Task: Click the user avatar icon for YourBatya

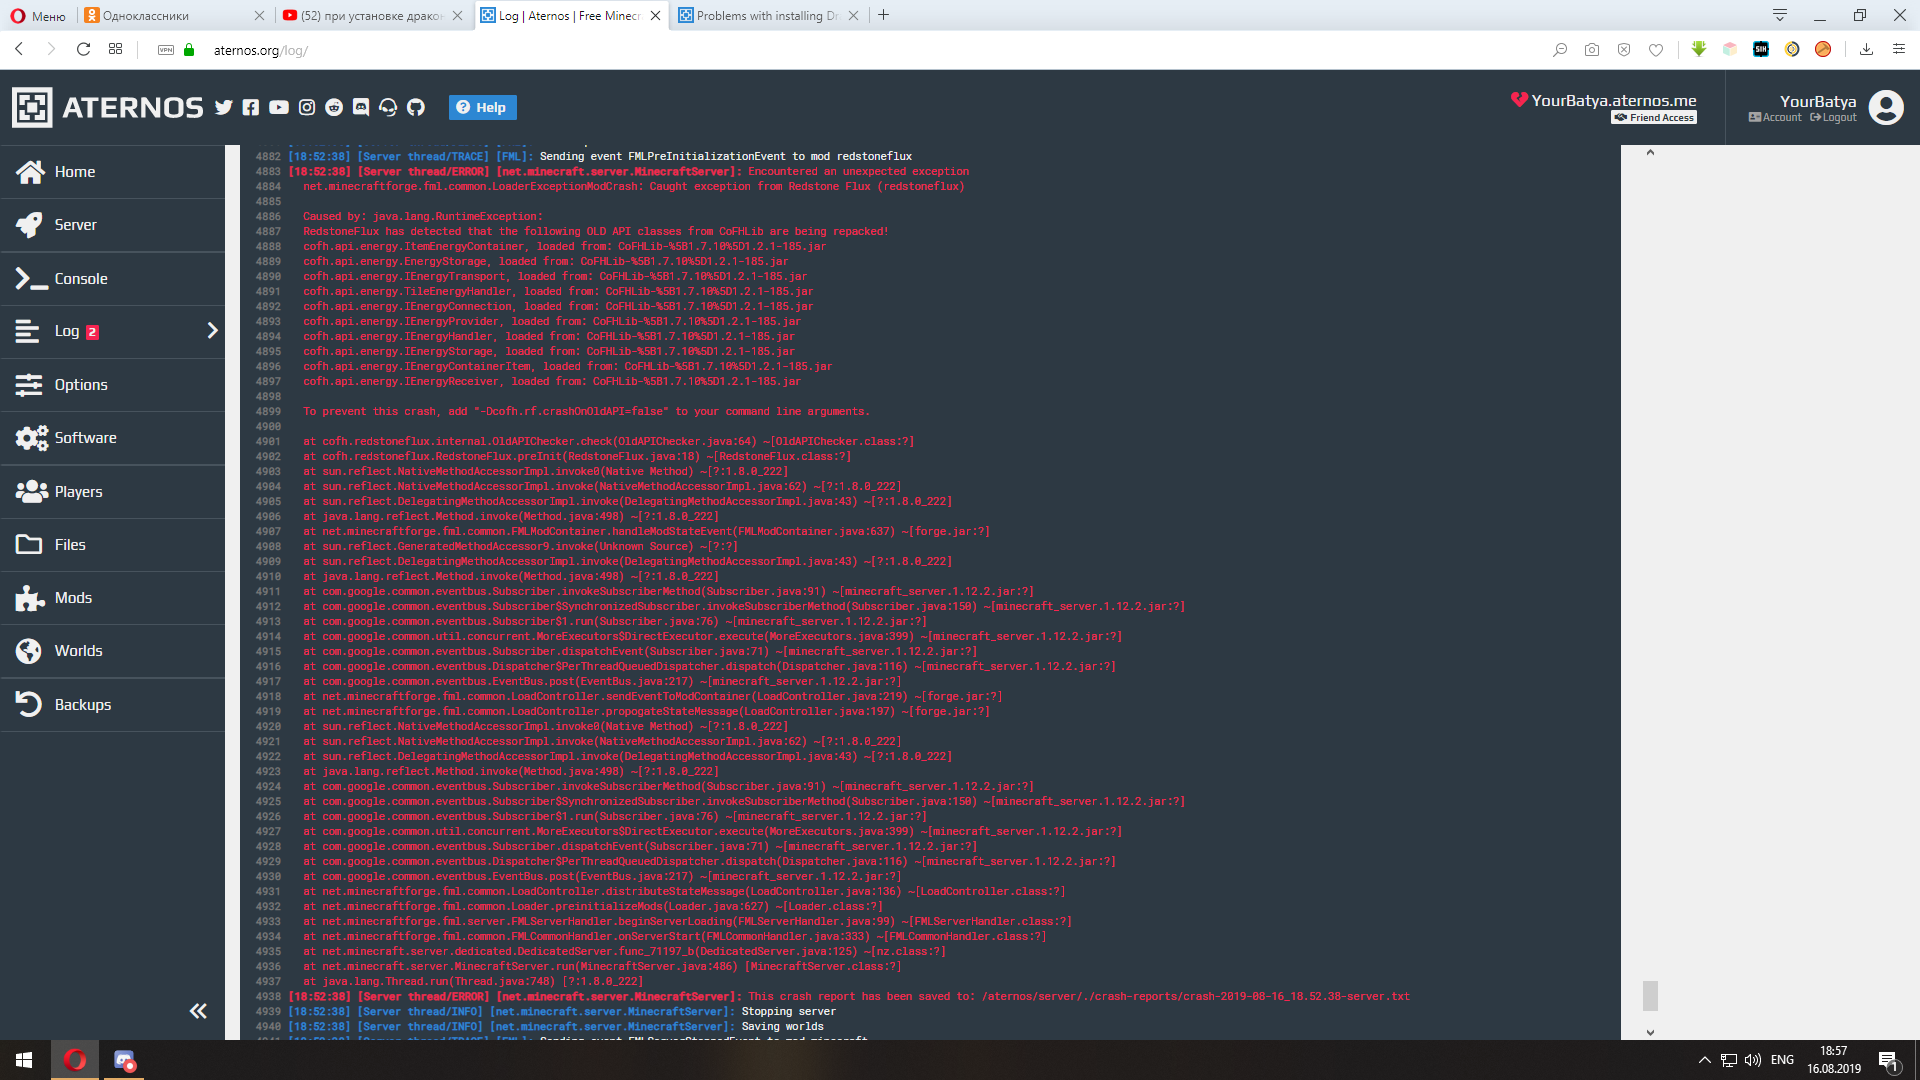Action: pyautogui.click(x=1886, y=107)
